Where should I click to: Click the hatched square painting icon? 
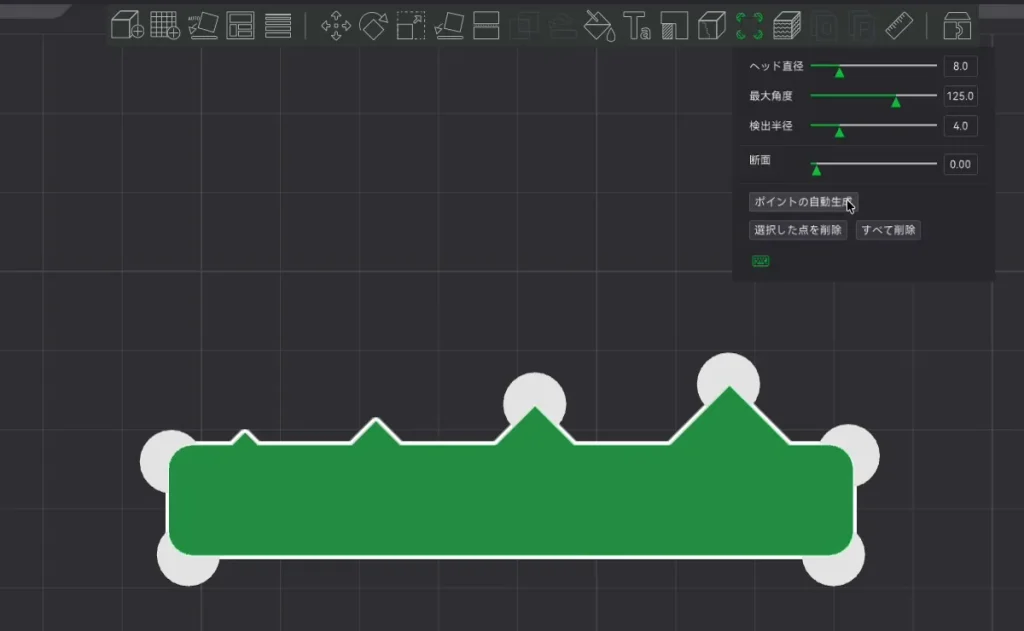pyautogui.click(x=674, y=26)
